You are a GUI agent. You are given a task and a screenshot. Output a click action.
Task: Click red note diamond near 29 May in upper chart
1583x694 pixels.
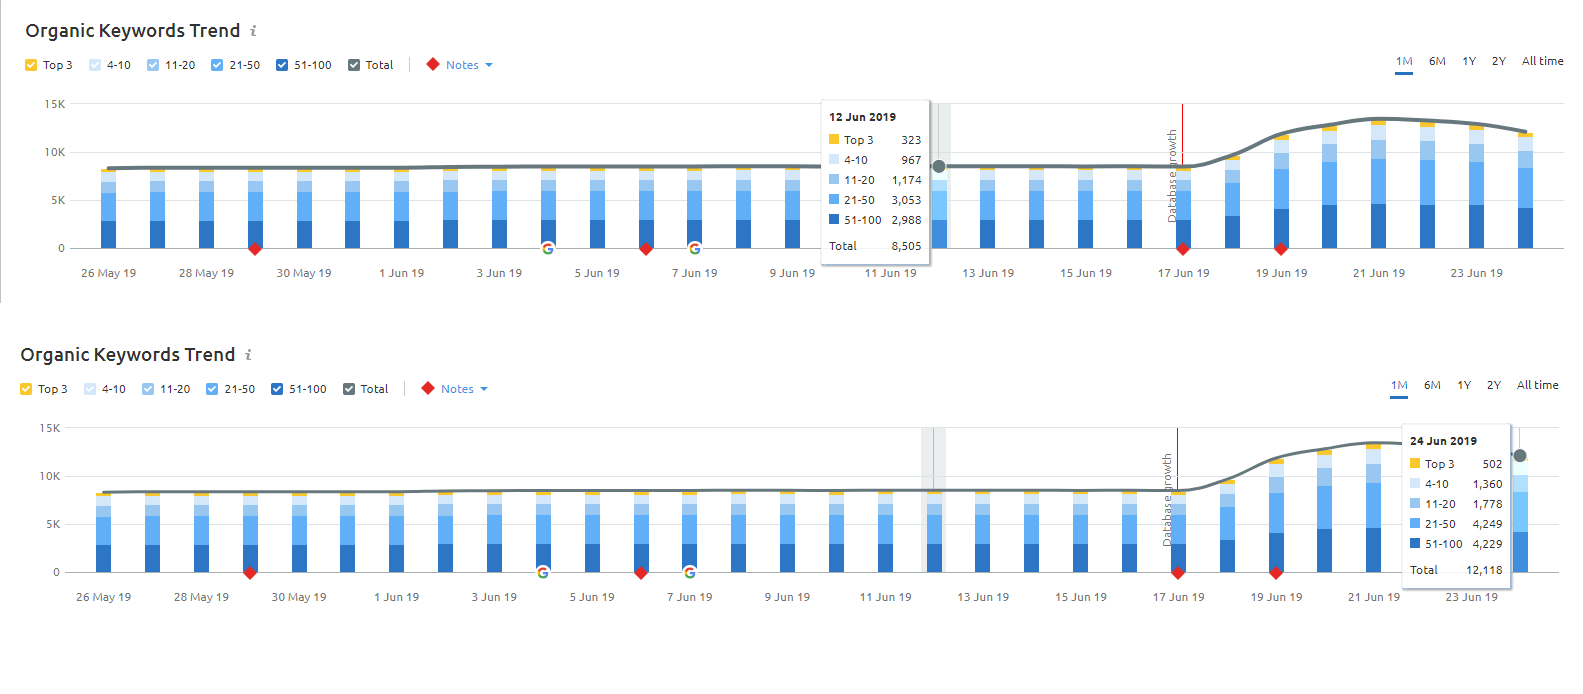pyautogui.click(x=255, y=249)
